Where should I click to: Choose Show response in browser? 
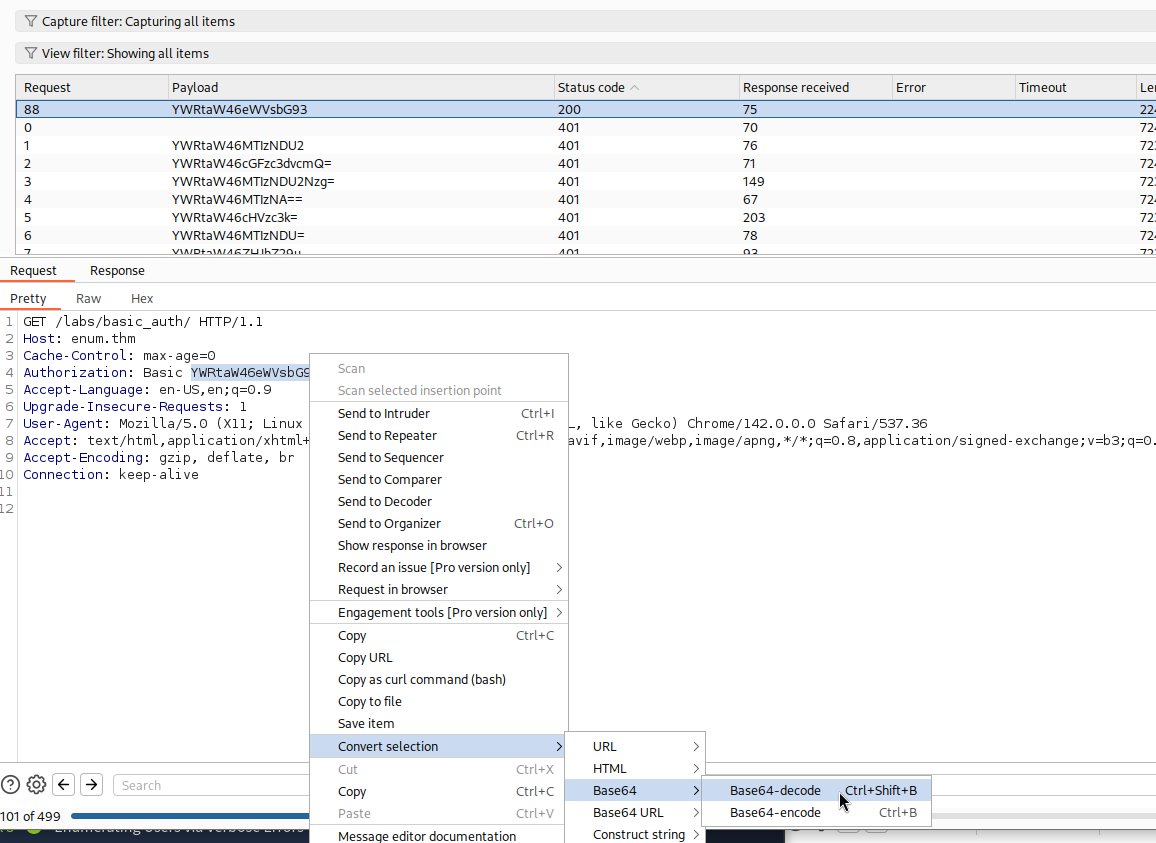coord(439,546)
